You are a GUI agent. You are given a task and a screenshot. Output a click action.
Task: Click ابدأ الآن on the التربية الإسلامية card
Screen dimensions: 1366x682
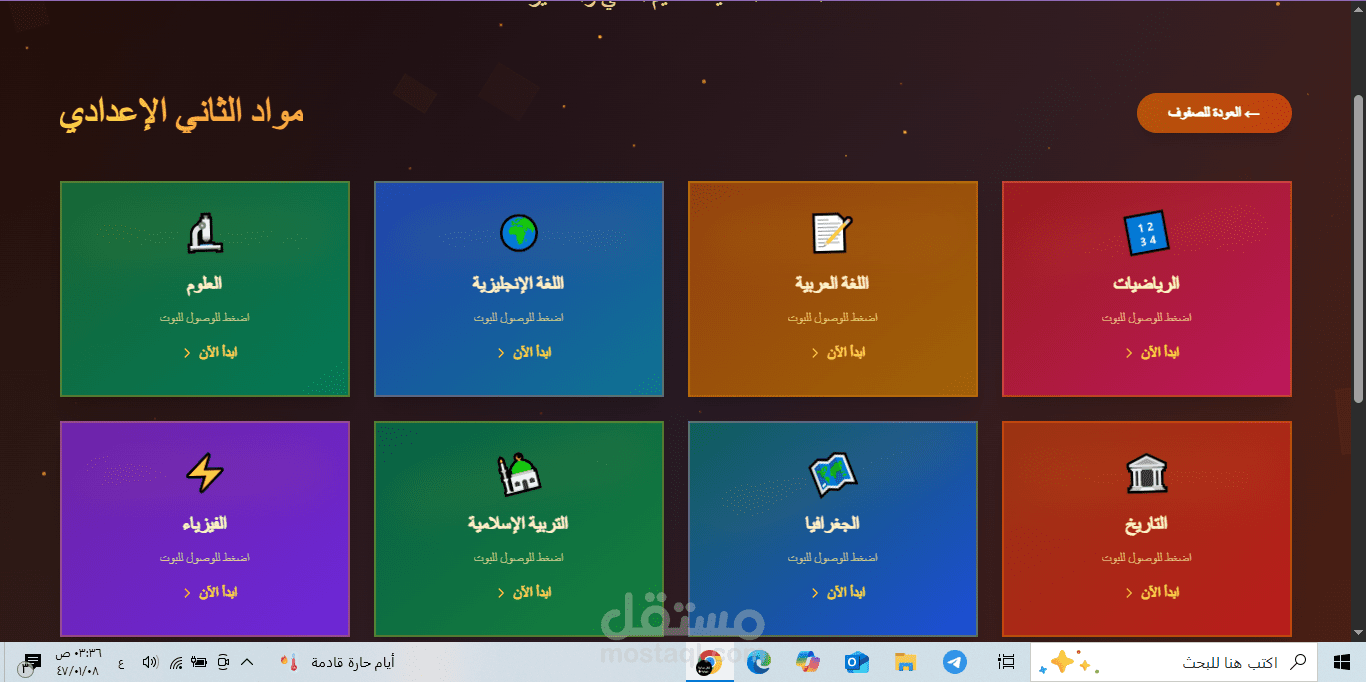click(525, 593)
